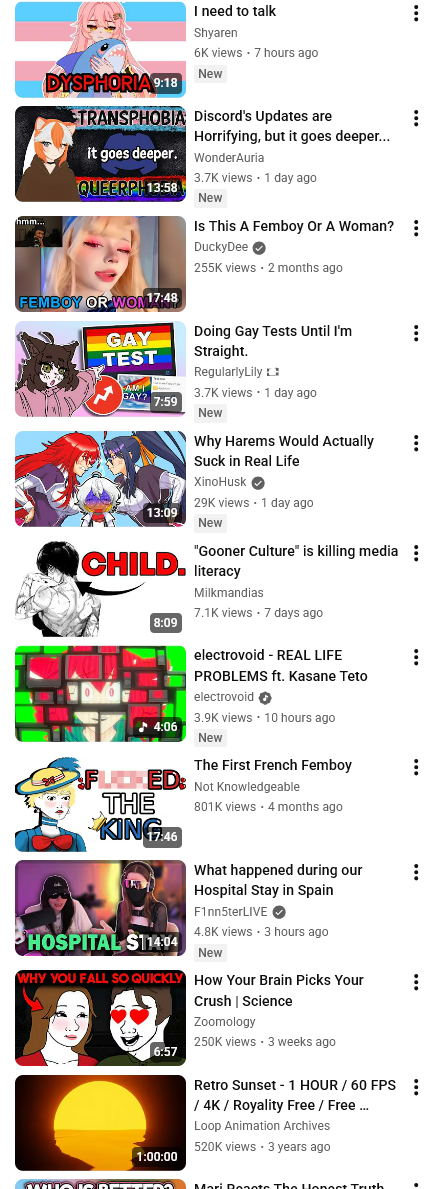Open options menu for 'The First French Femboy'
Image resolution: width=437 pixels, height=1189 pixels.
416,767
